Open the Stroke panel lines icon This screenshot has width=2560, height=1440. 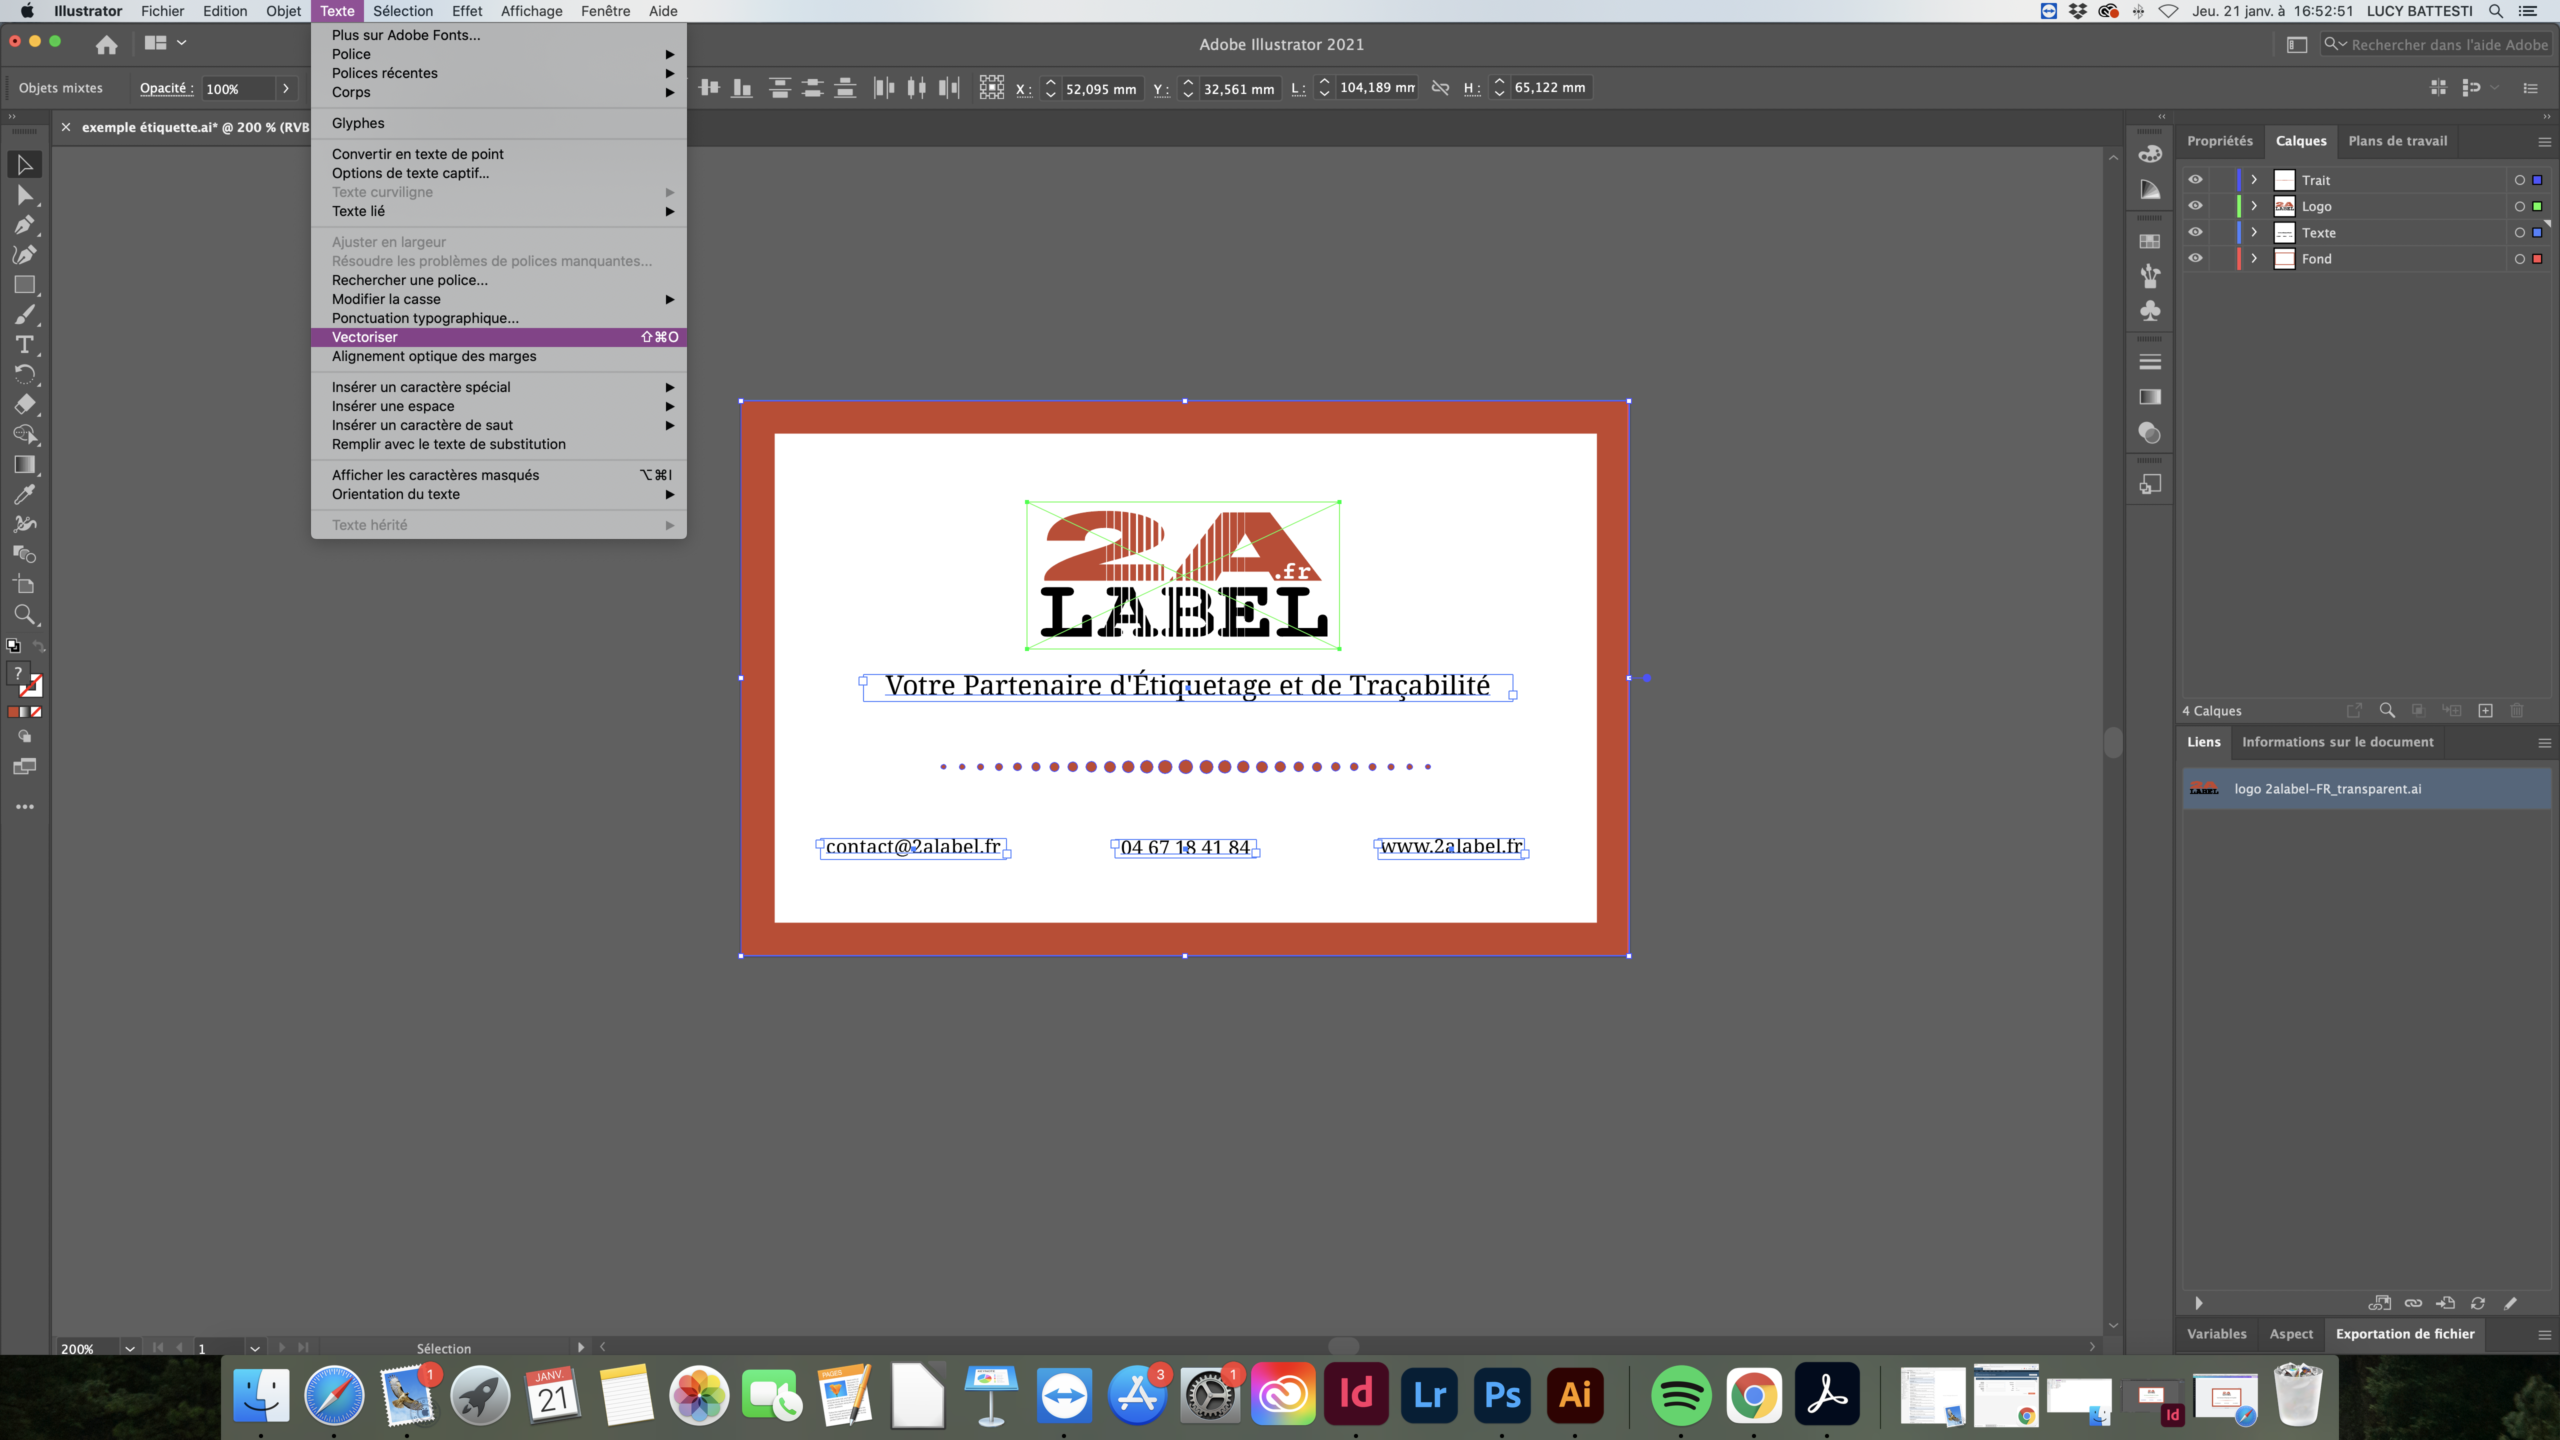pyautogui.click(x=2150, y=362)
